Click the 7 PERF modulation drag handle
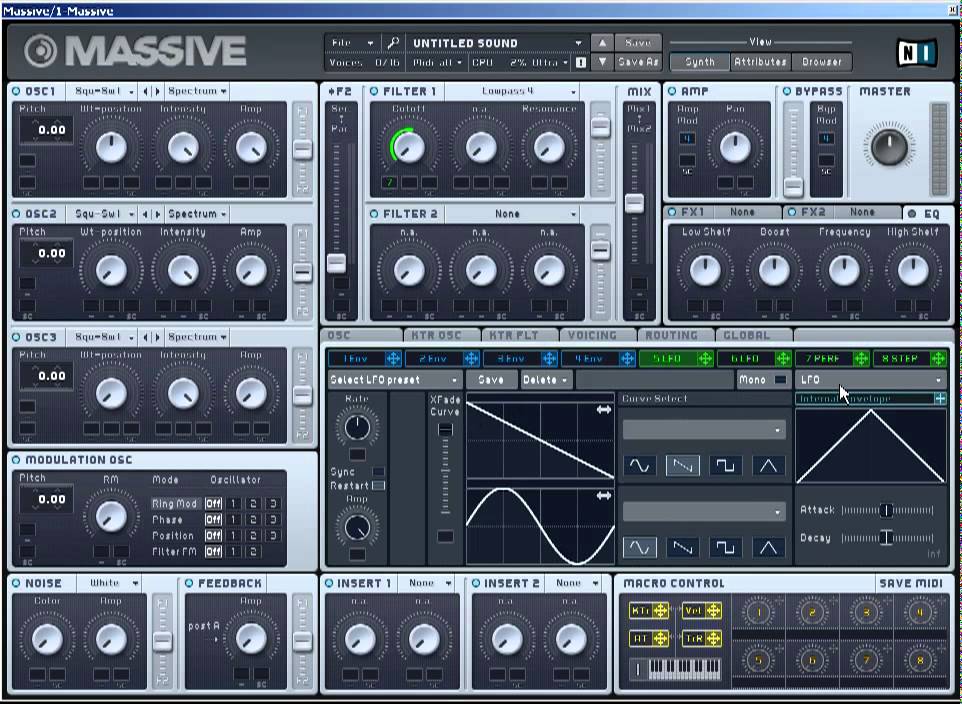This screenshot has width=962, height=704. [x=861, y=358]
